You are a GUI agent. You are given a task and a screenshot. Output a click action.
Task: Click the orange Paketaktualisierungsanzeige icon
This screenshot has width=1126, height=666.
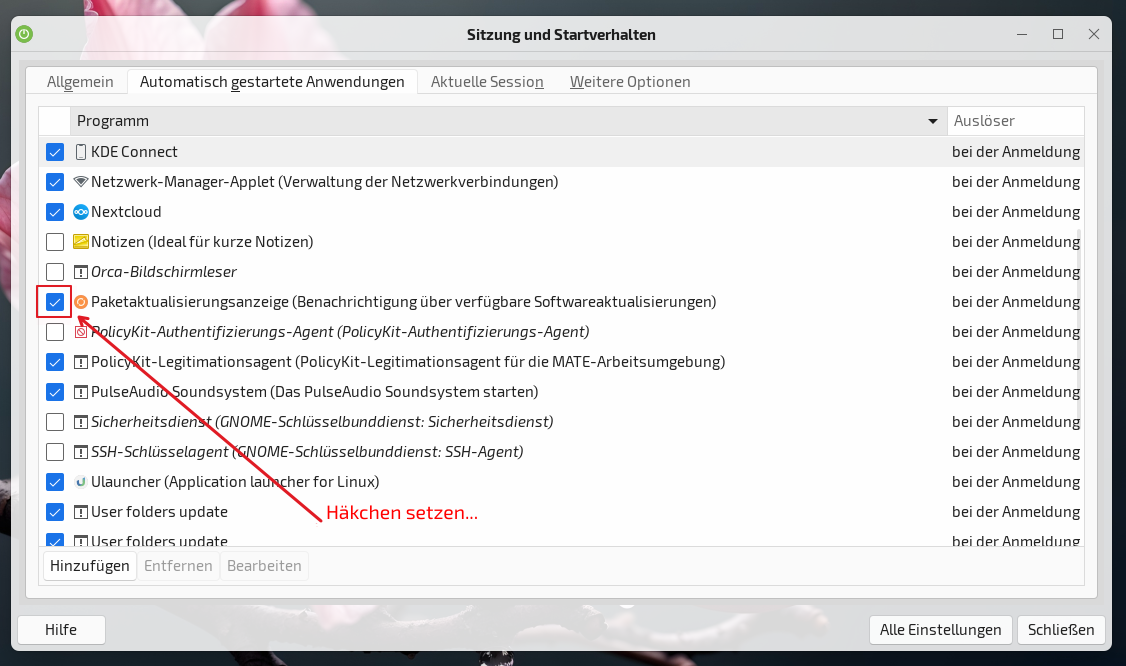[81, 302]
